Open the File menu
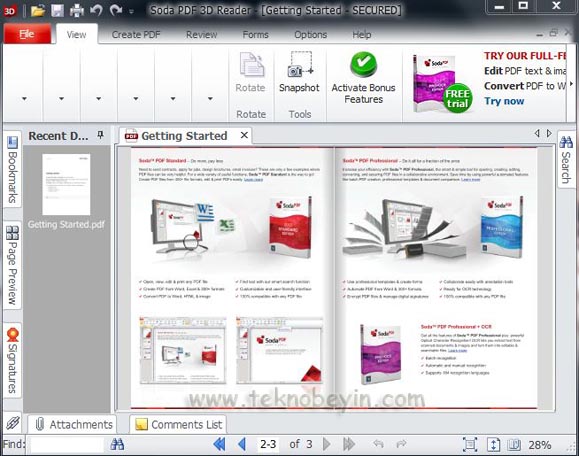579x456 pixels. pyautogui.click(x=27, y=34)
